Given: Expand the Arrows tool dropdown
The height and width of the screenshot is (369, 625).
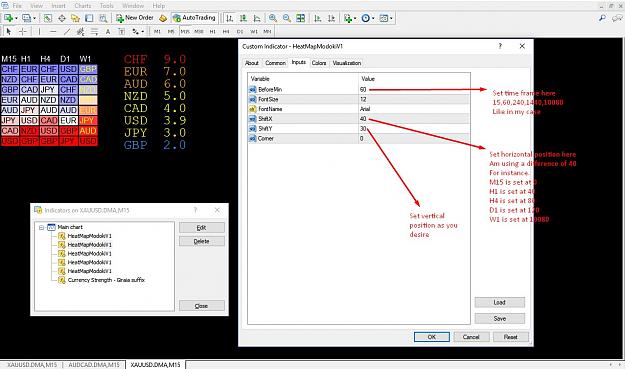Looking at the screenshot, I should click(143, 31).
